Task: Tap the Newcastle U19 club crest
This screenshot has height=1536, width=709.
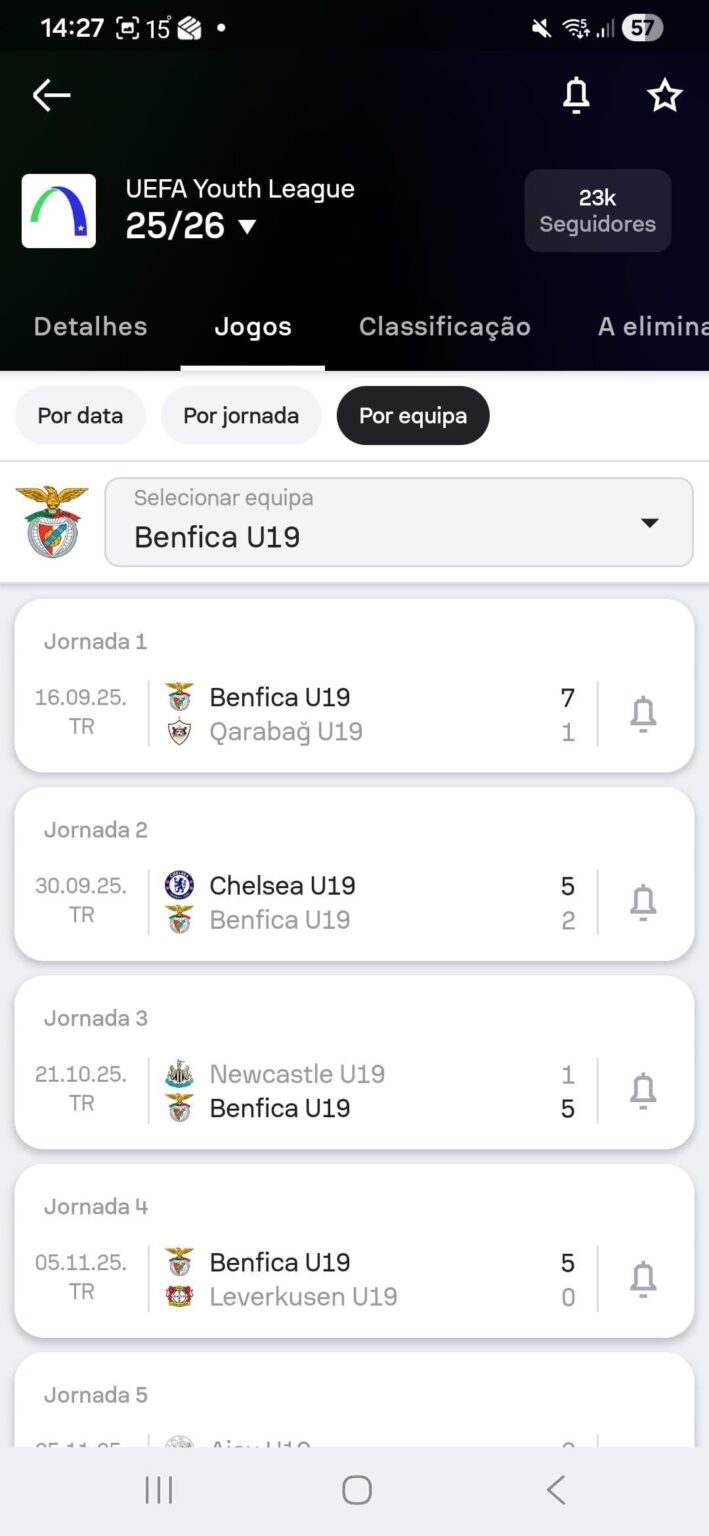Action: (179, 1072)
